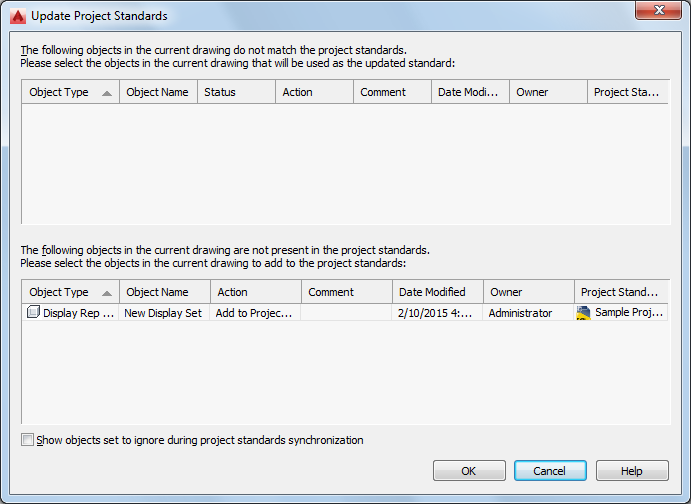Image resolution: width=691 pixels, height=504 pixels.
Task: Click the lower Date Modified column header
Action: pos(437,292)
